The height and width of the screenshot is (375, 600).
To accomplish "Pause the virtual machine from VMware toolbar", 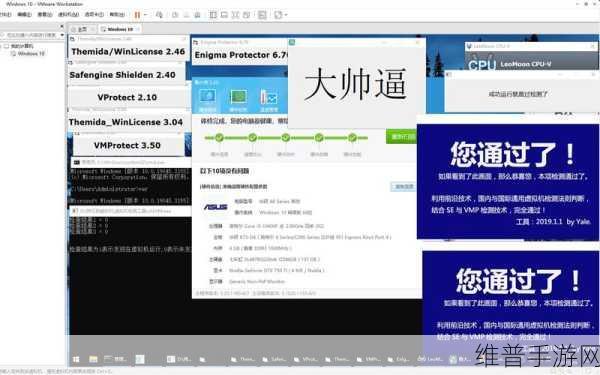I will (x=137, y=15).
